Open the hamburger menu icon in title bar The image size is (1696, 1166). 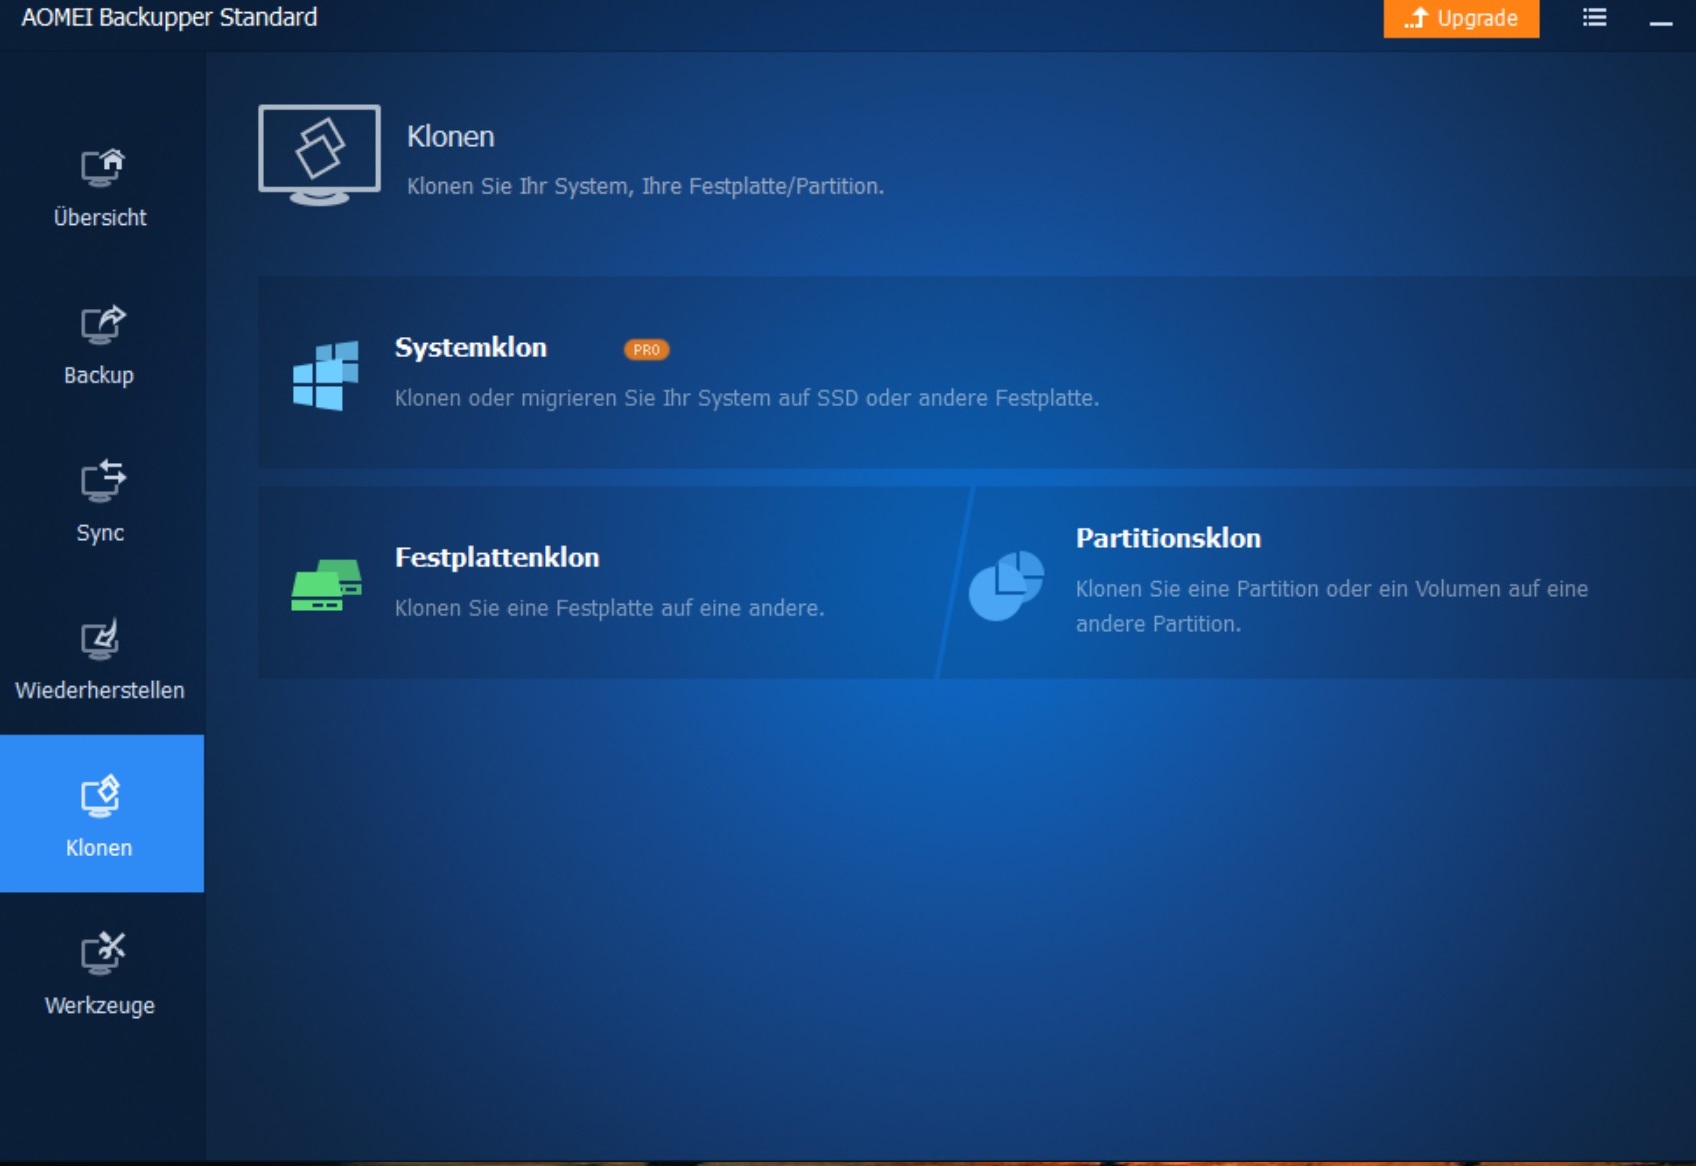point(1595,17)
